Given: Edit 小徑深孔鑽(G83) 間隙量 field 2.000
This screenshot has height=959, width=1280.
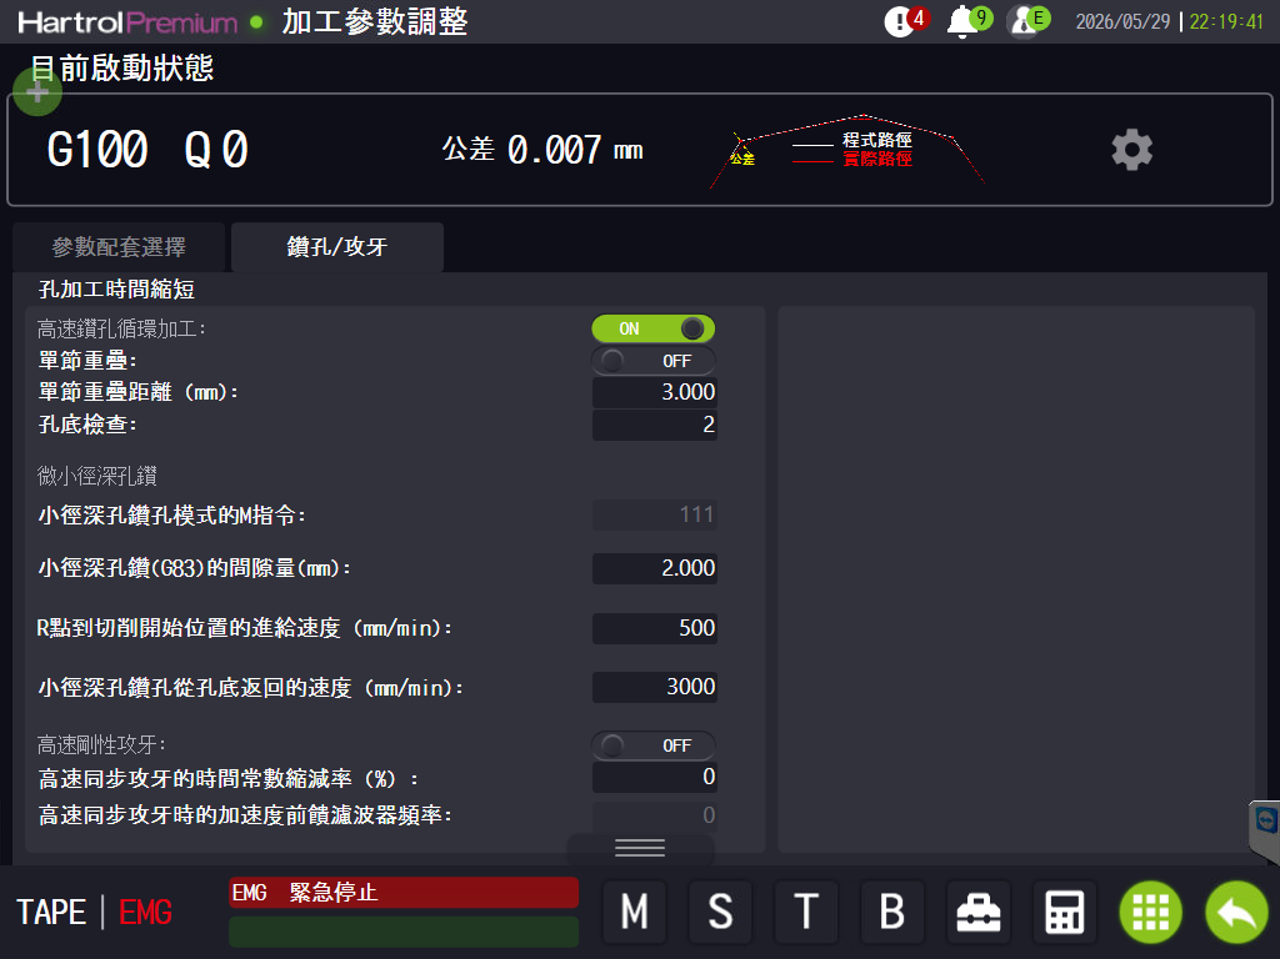Looking at the screenshot, I should point(655,568).
